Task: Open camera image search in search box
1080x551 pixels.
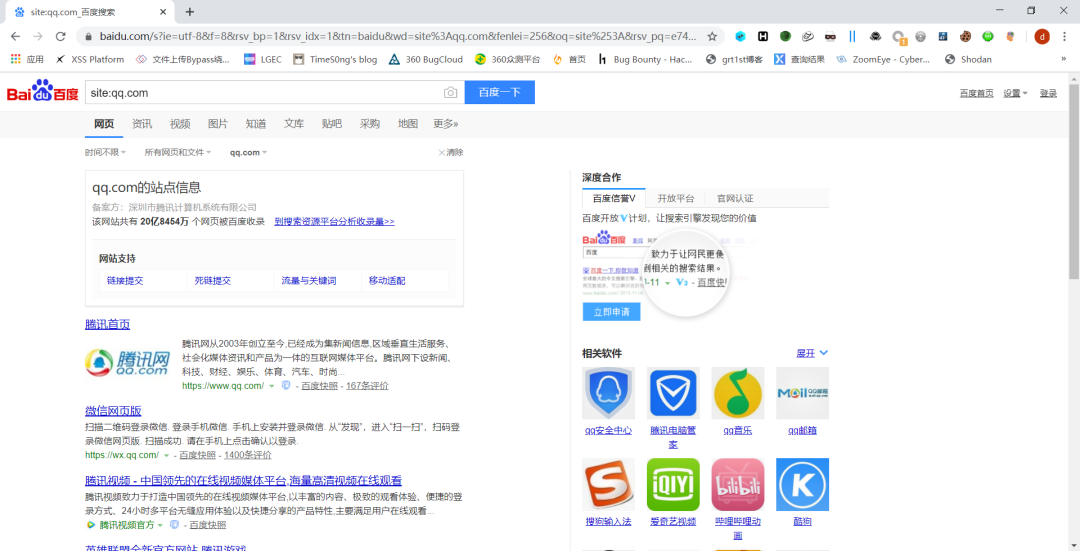Action: coord(450,92)
